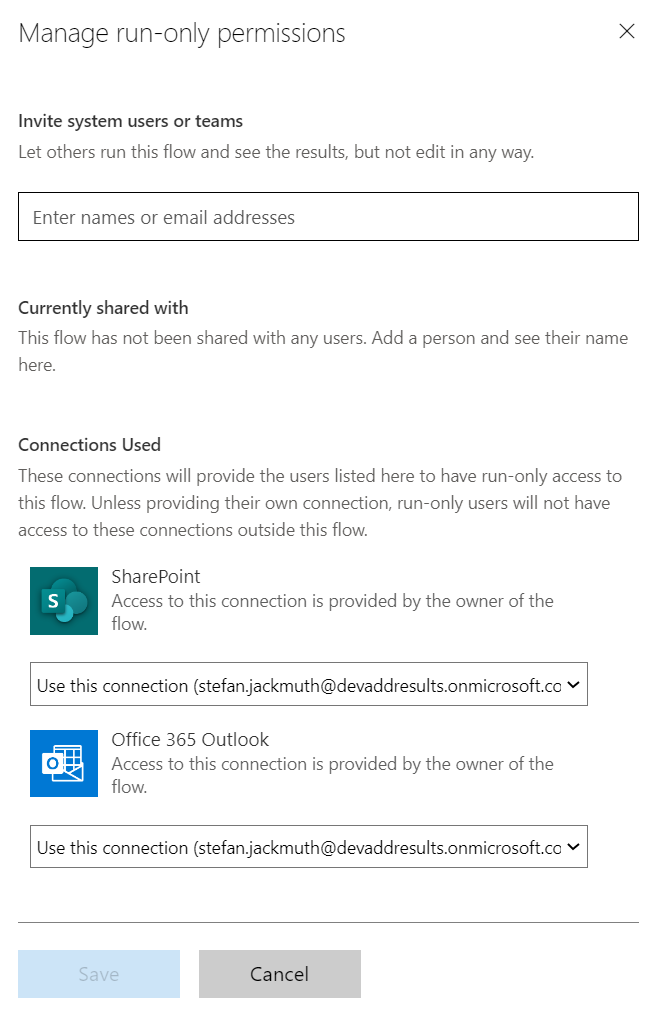This screenshot has height=1023, width=658.
Task: Click the SharePoint connector icon
Action: (x=64, y=600)
